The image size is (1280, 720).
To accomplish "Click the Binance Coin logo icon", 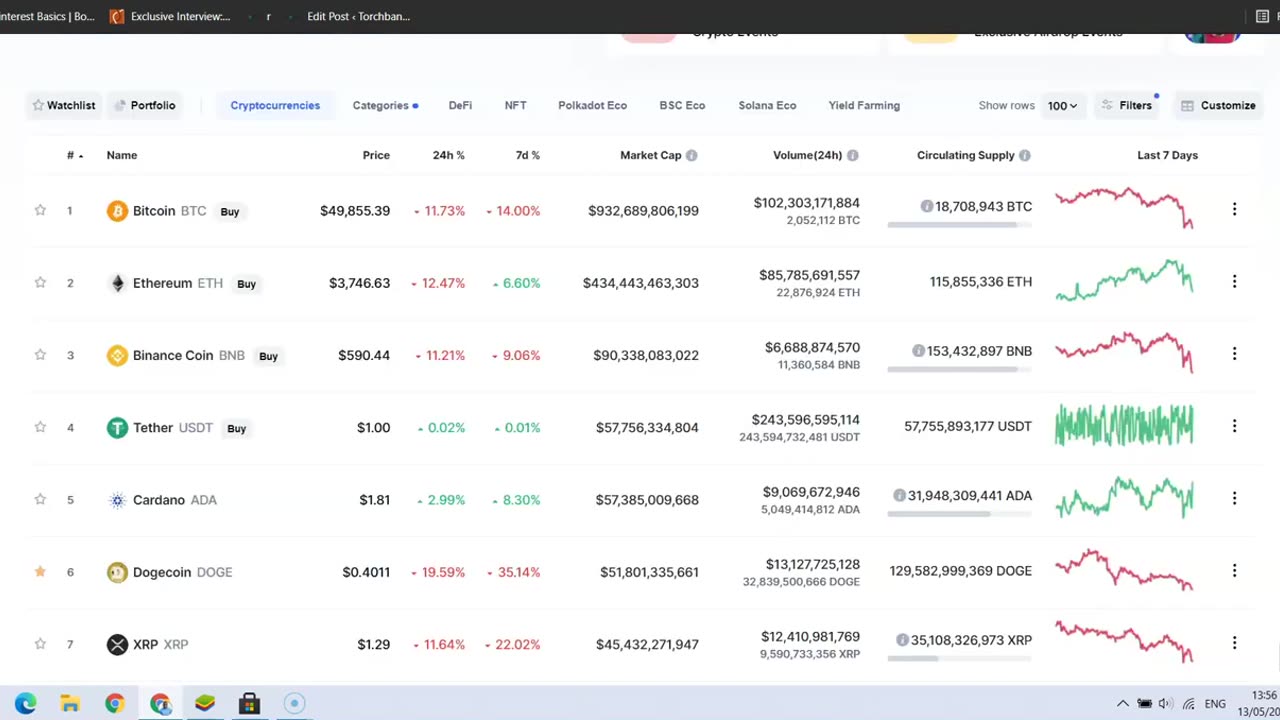I will pyautogui.click(x=117, y=355).
